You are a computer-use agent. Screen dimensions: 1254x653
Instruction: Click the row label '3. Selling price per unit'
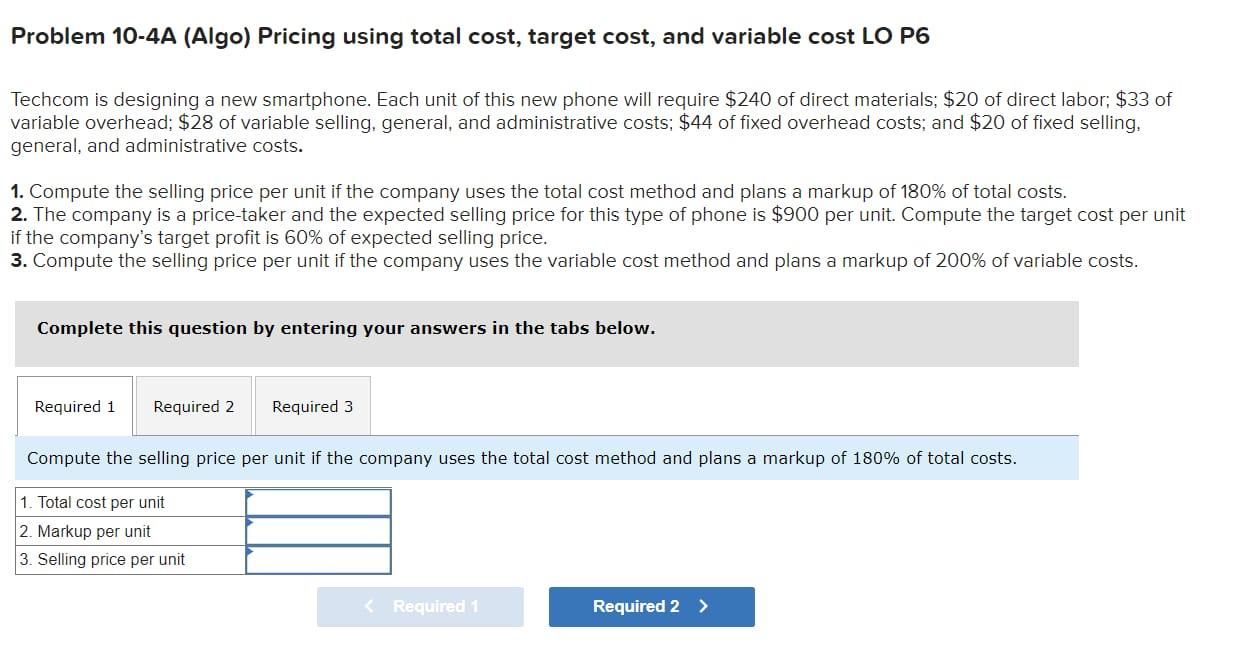(101, 559)
